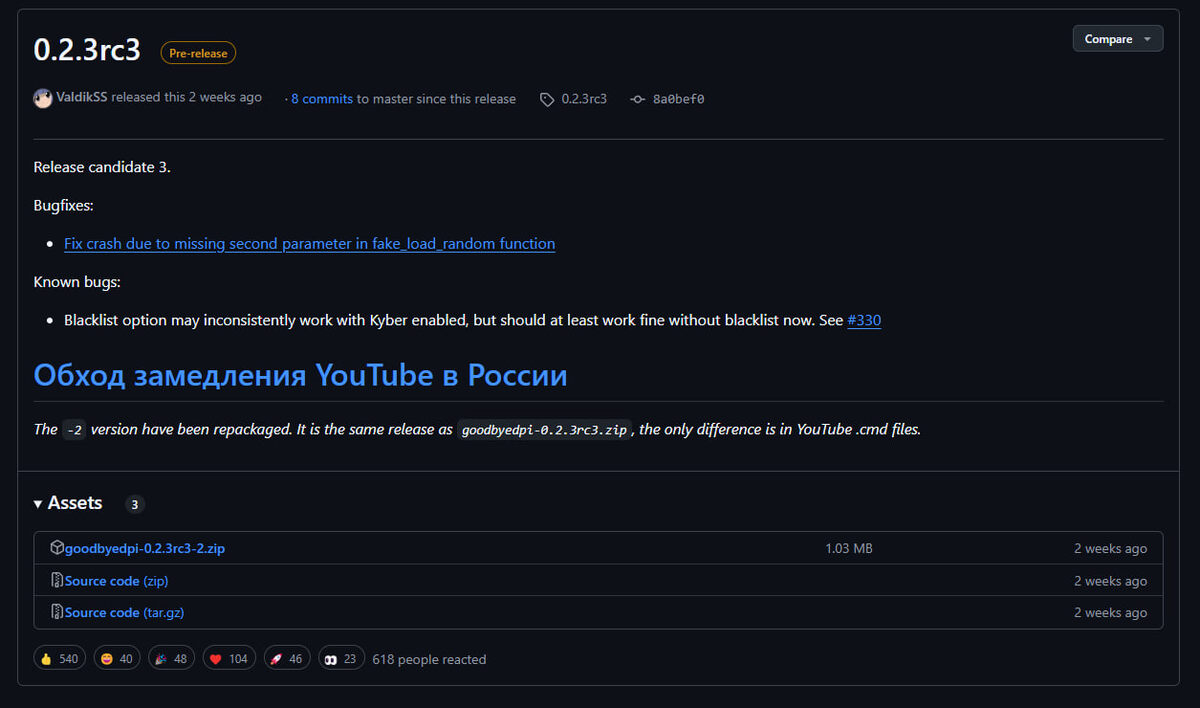Collapse the Assets section
The width and height of the screenshot is (1200, 708).
coord(68,503)
